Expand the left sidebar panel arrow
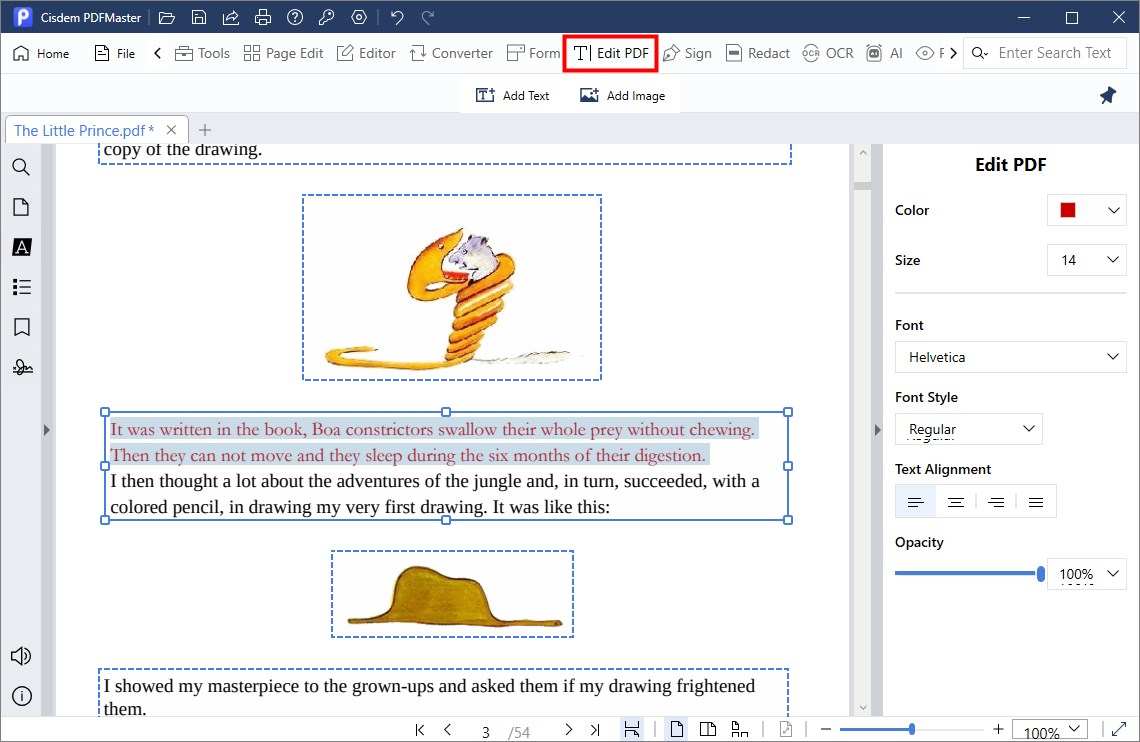The image size is (1140, 742). pos(46,430)
